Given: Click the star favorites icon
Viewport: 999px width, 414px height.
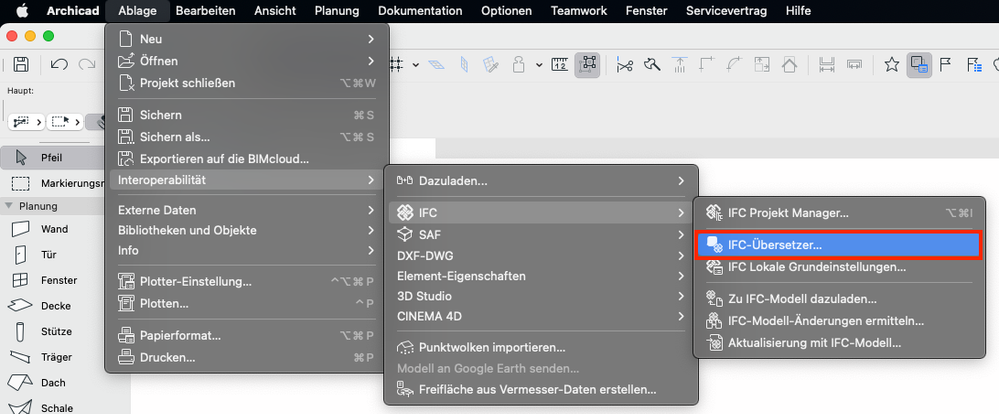Looking at the screenshot, I should click(x=892, y=66).
